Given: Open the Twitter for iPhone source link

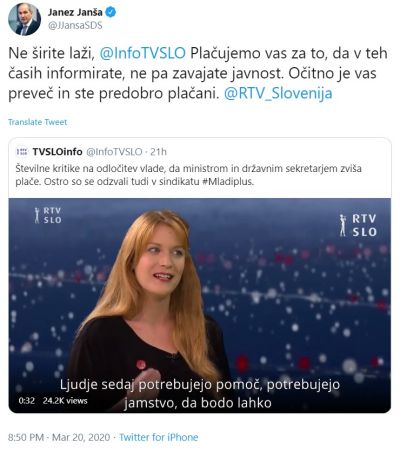Looking at the screenshot, I should 159,437.
